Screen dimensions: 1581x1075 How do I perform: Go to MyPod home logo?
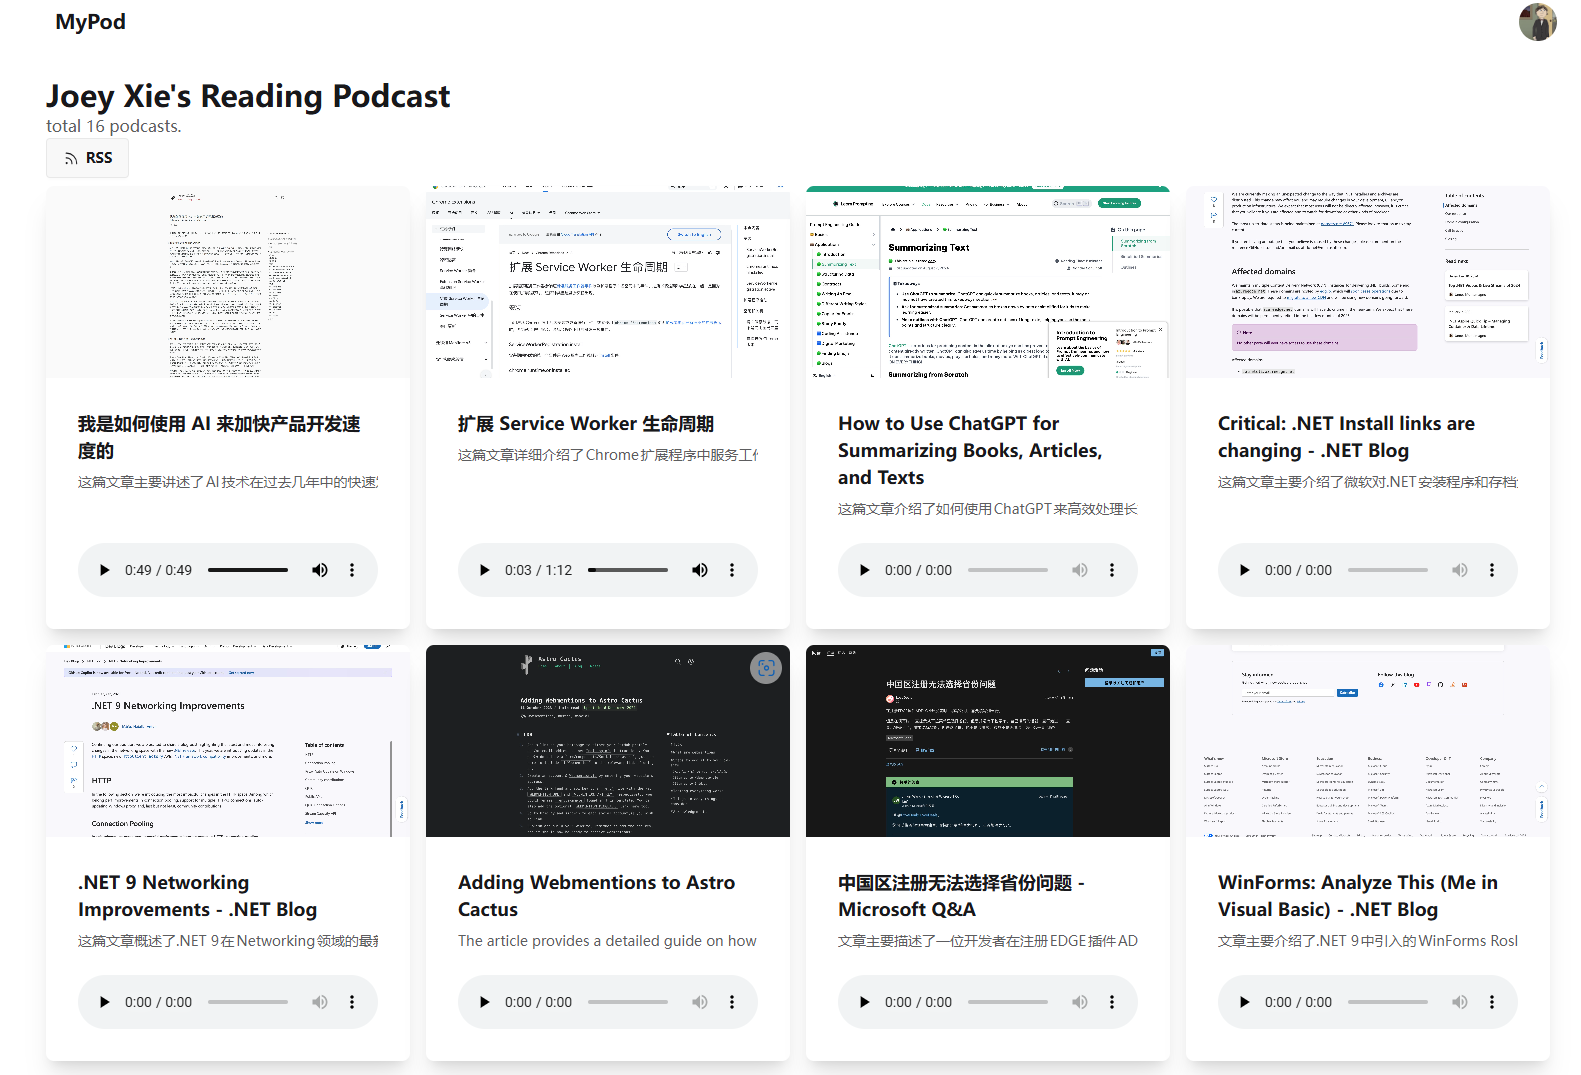tap(90, 22)
